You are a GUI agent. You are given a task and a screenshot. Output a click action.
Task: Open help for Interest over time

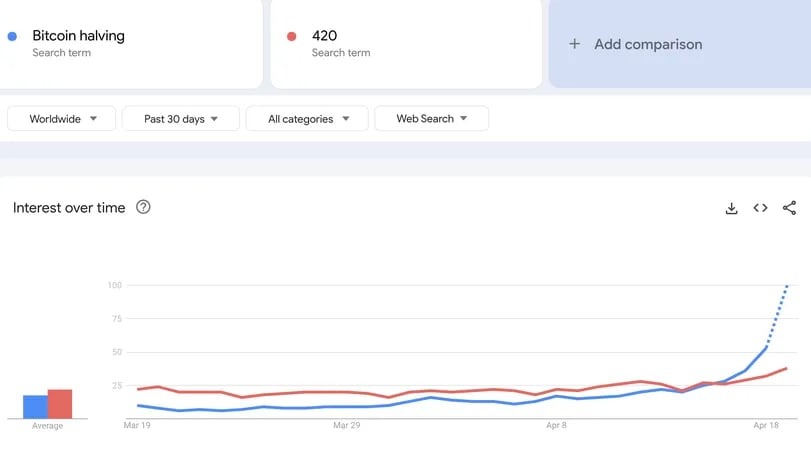pyautogui.click(x=143, y=207)
